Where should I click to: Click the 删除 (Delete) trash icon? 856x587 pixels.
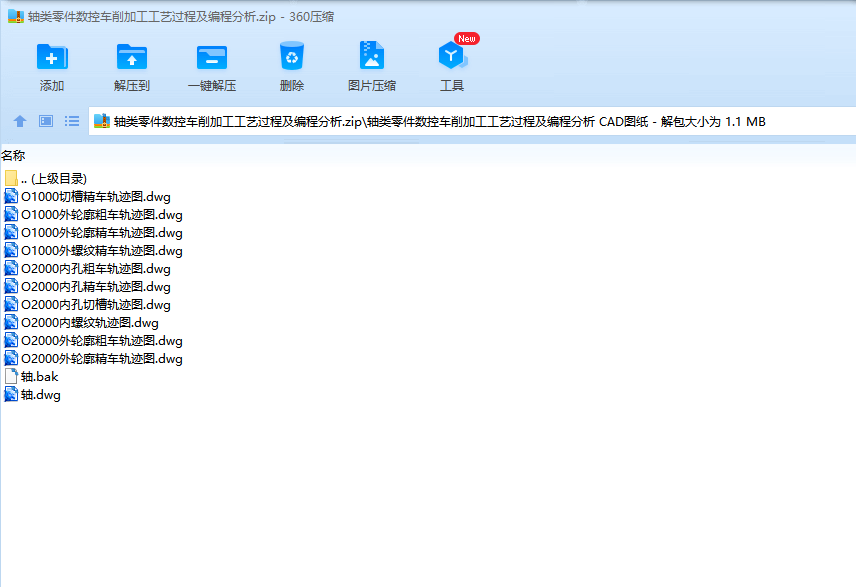(x=292, y=56)
